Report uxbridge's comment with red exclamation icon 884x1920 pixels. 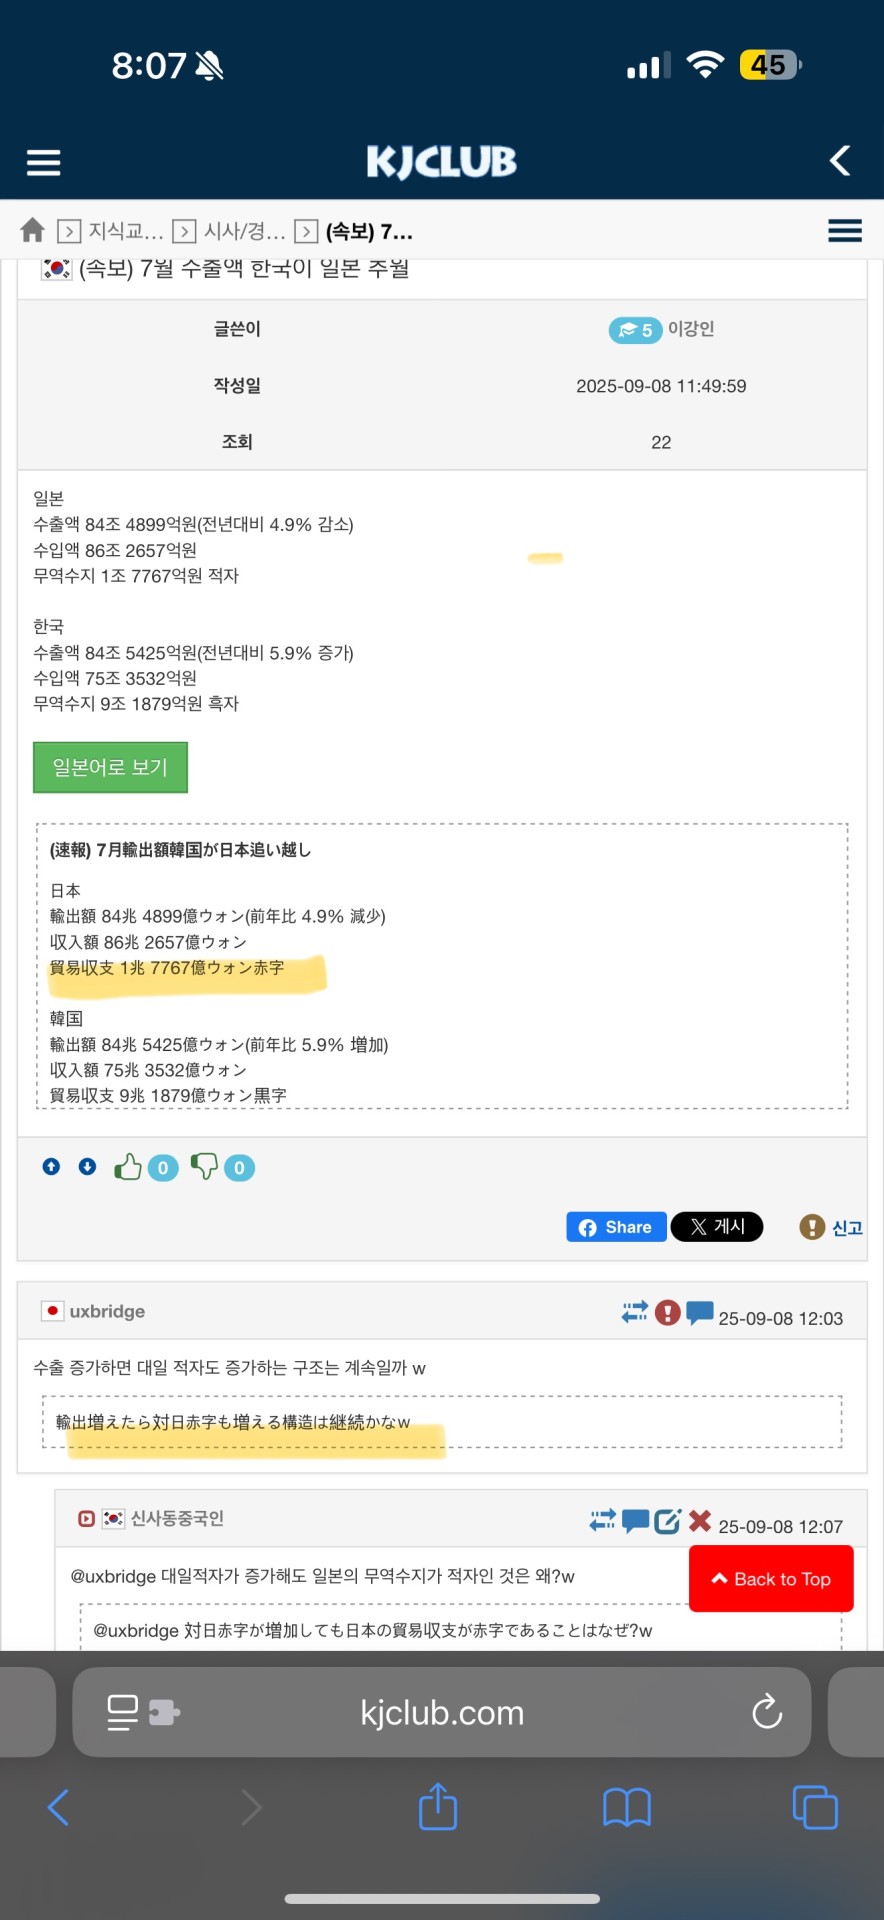coord(668,1312)
